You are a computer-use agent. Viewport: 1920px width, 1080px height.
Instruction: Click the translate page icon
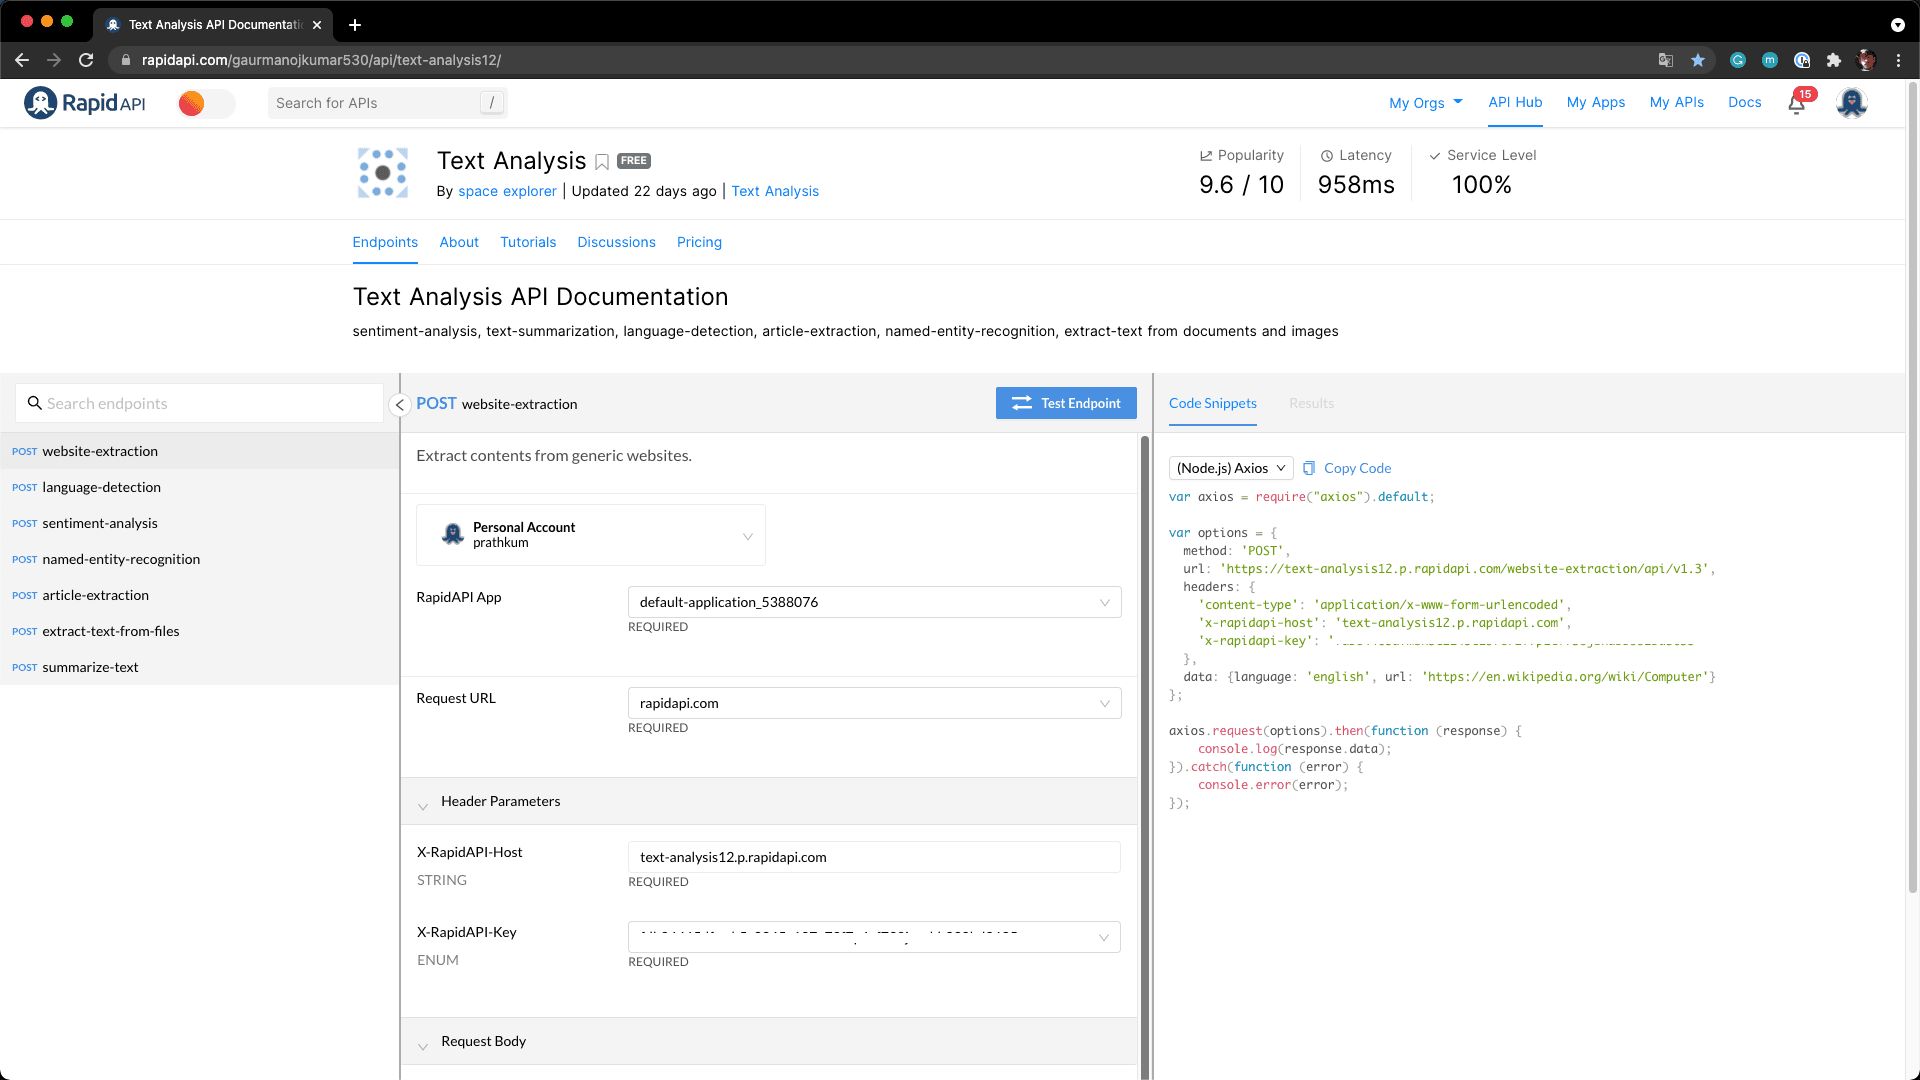click(x=1665, y=60)
